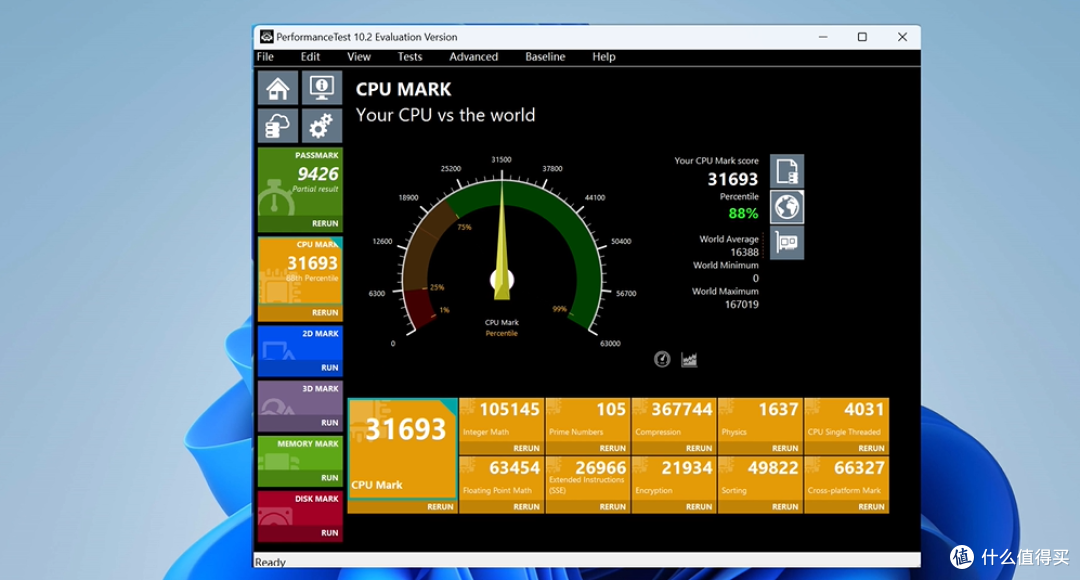Open the cloud baseline management icon
The image size is (1080, 580).
[x=278, y=126]
